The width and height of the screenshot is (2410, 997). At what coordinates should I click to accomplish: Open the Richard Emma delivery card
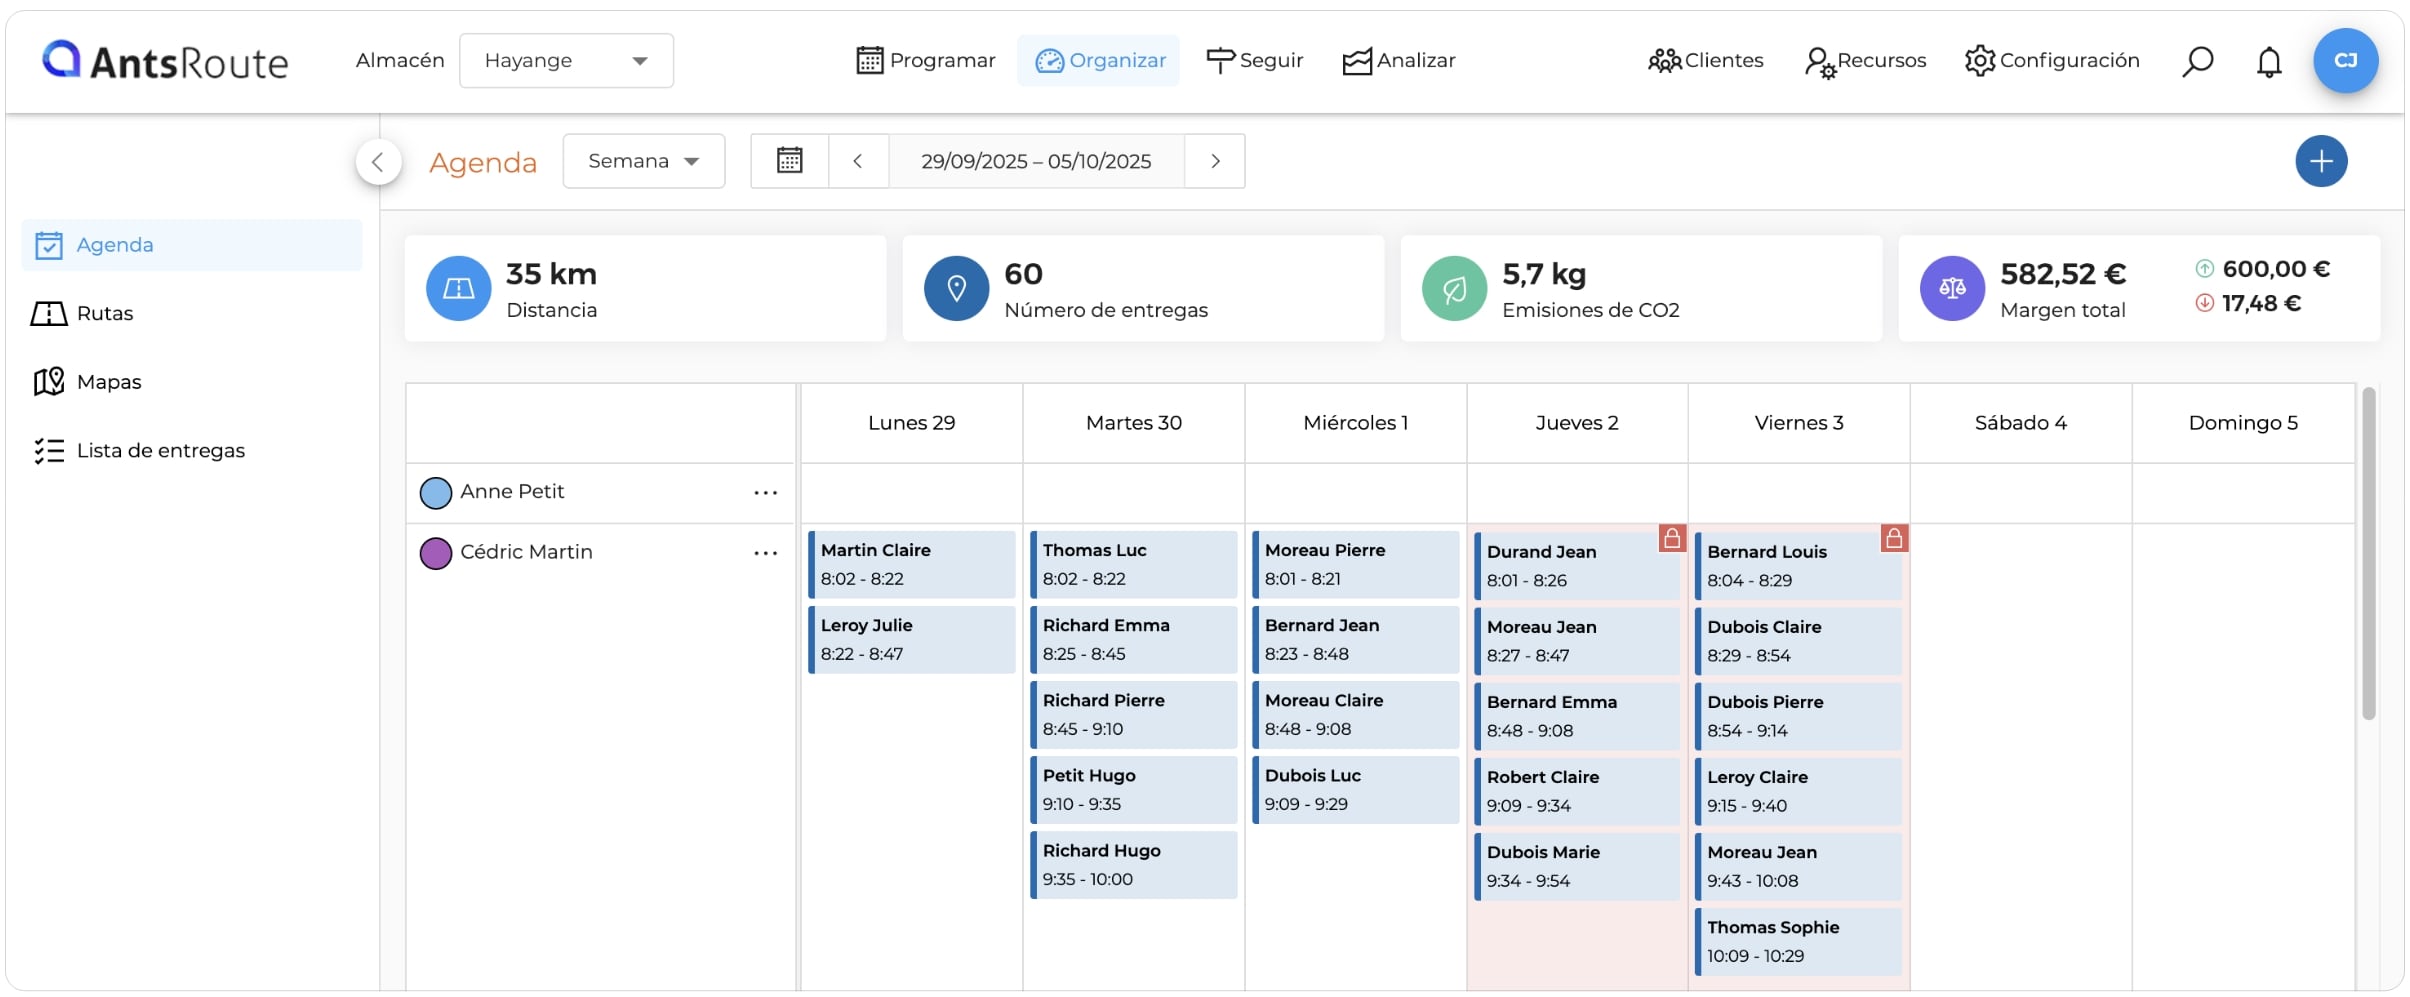click(1134, 639)
